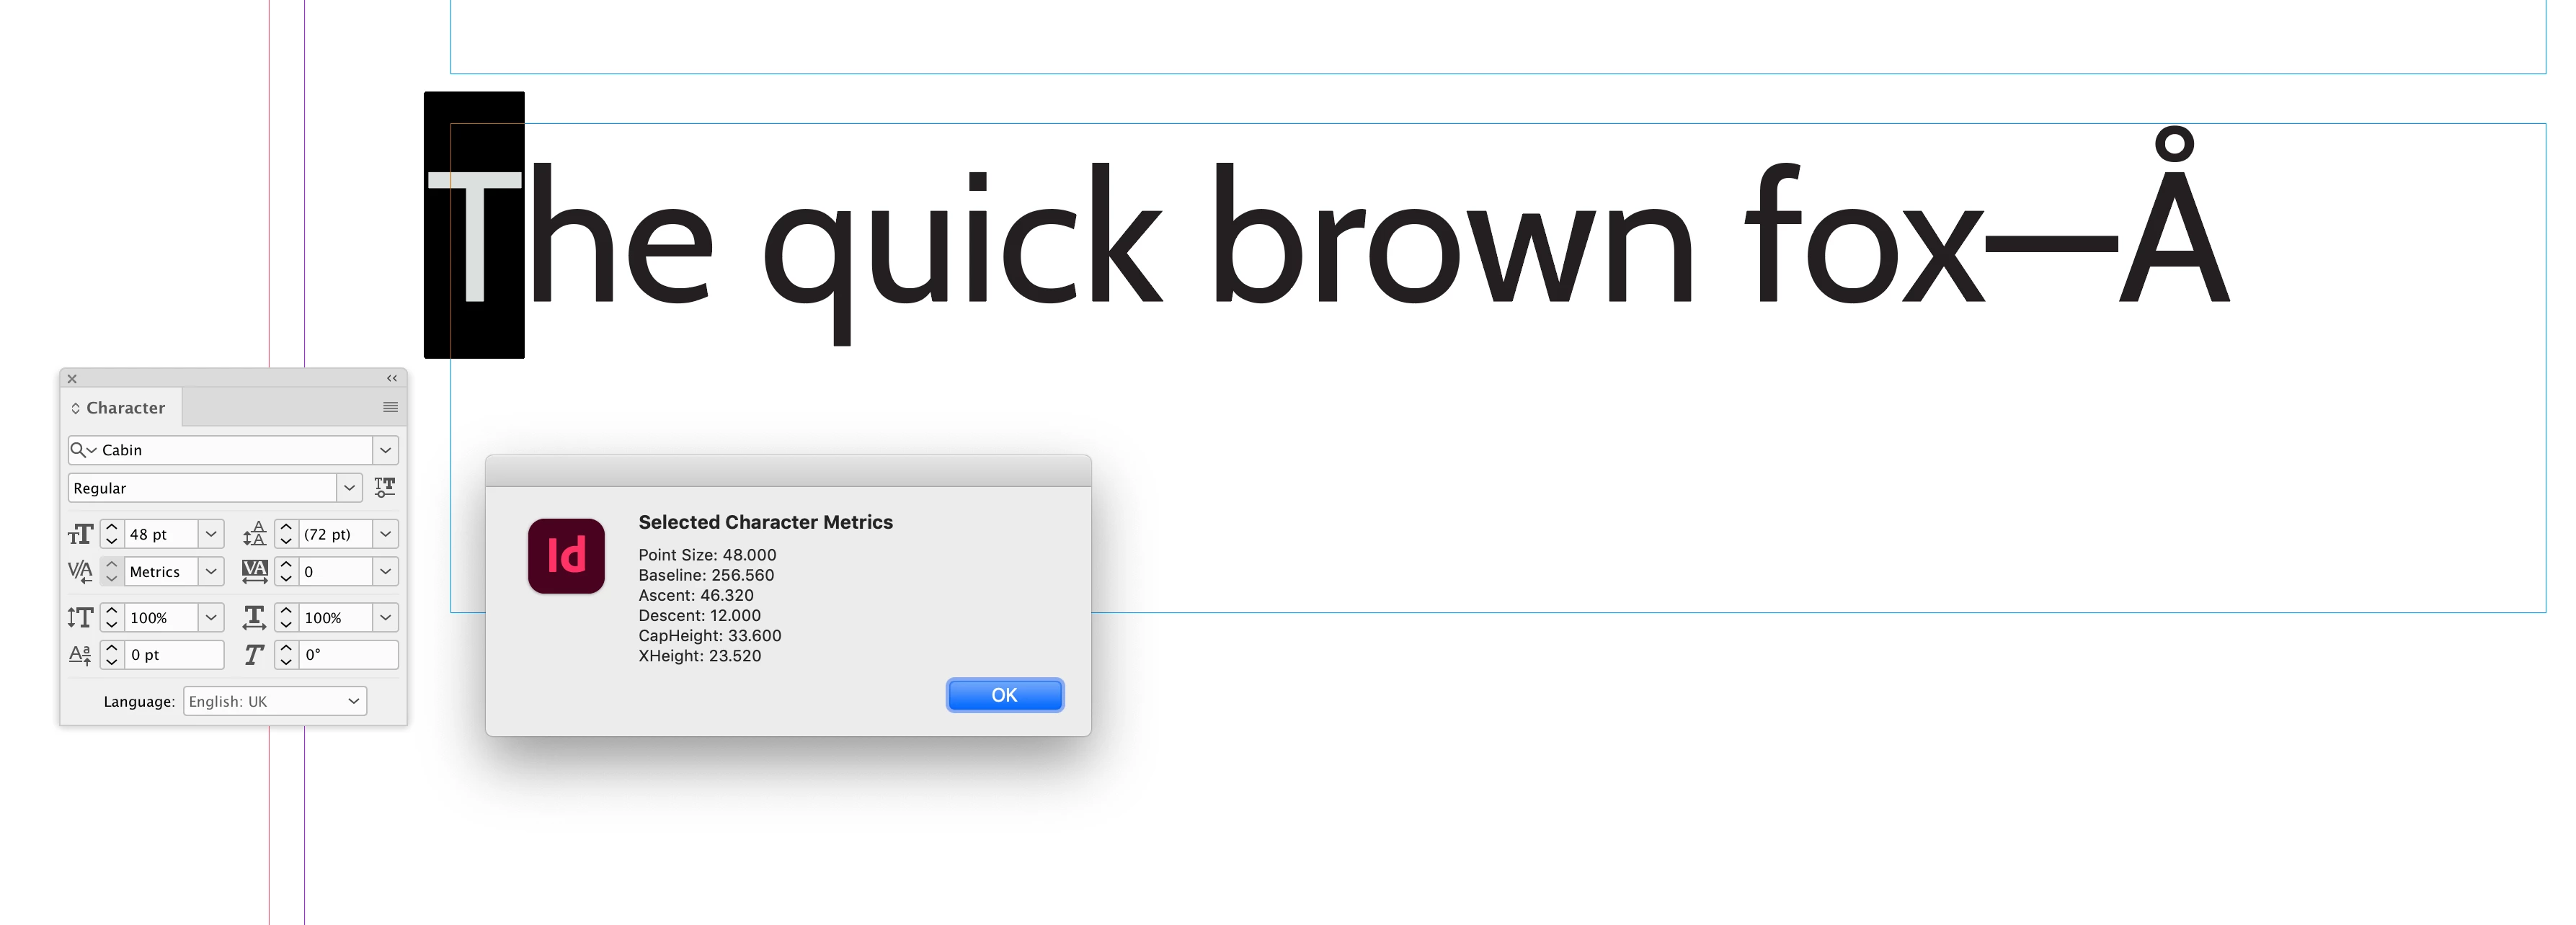Open the 48 pt font size dropdown
This screenshot has width=2576, height=925.
pyautogui.click(x=211, y=534)
